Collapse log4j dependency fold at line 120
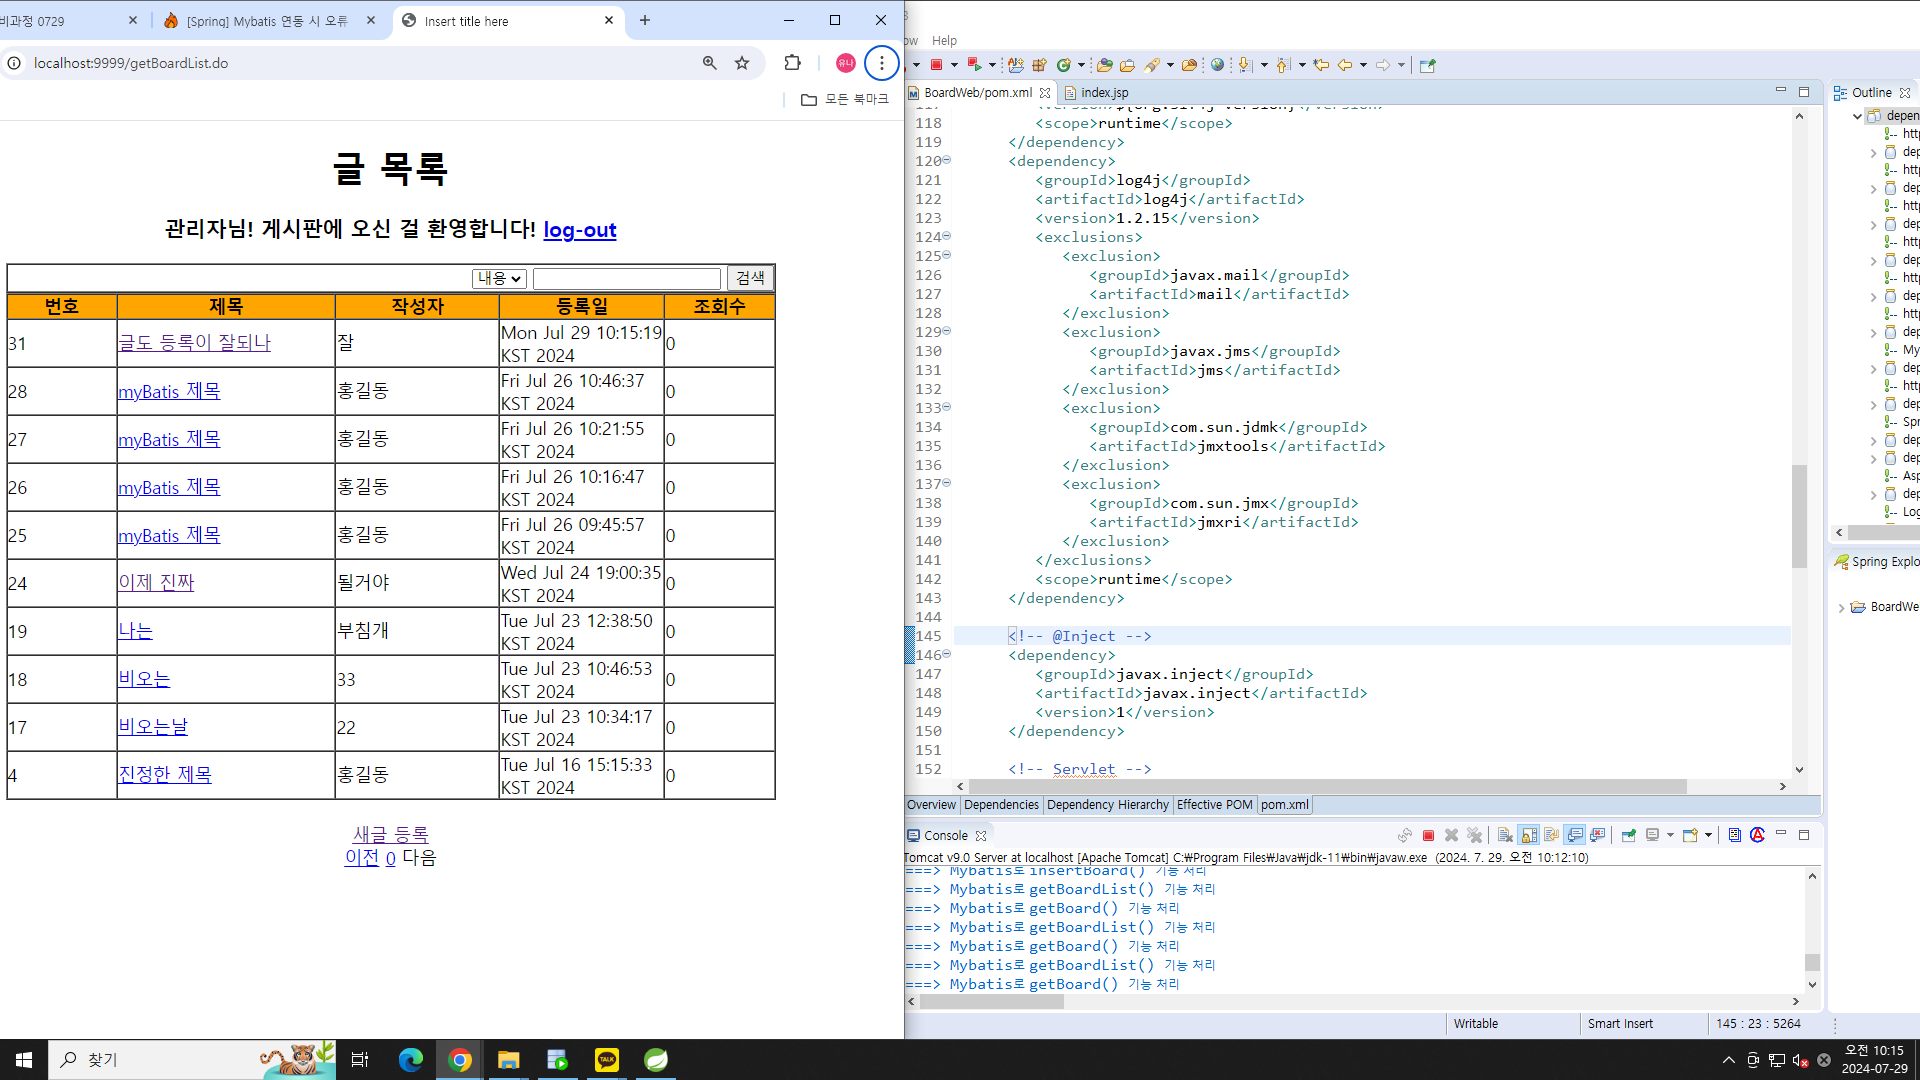 click(x=947, y=160)
